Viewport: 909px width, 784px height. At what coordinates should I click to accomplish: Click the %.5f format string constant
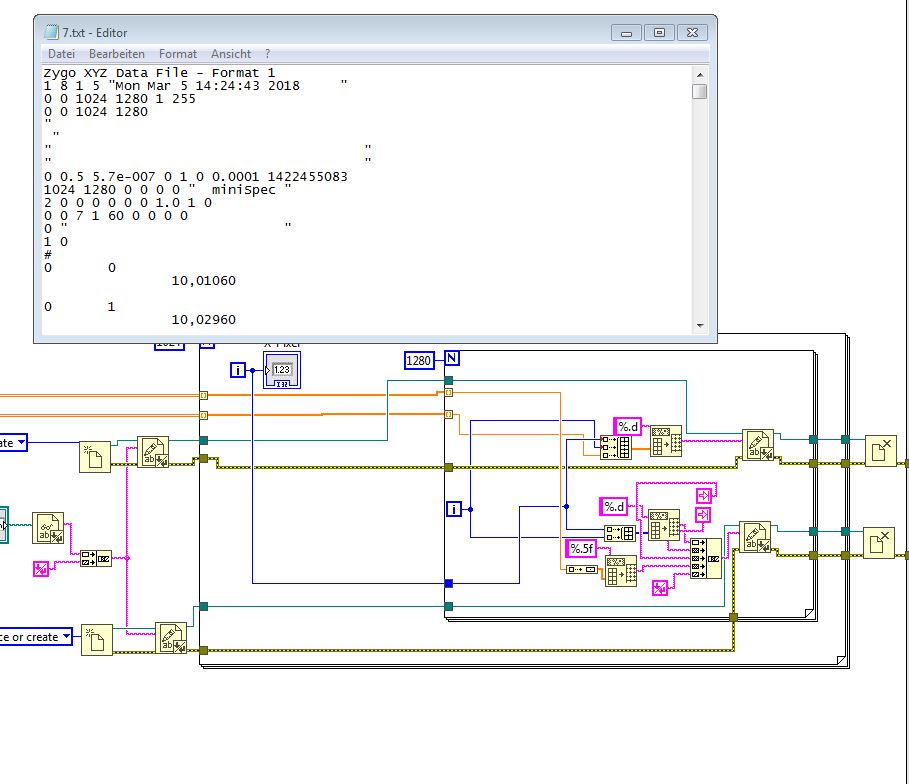(581, 548)
